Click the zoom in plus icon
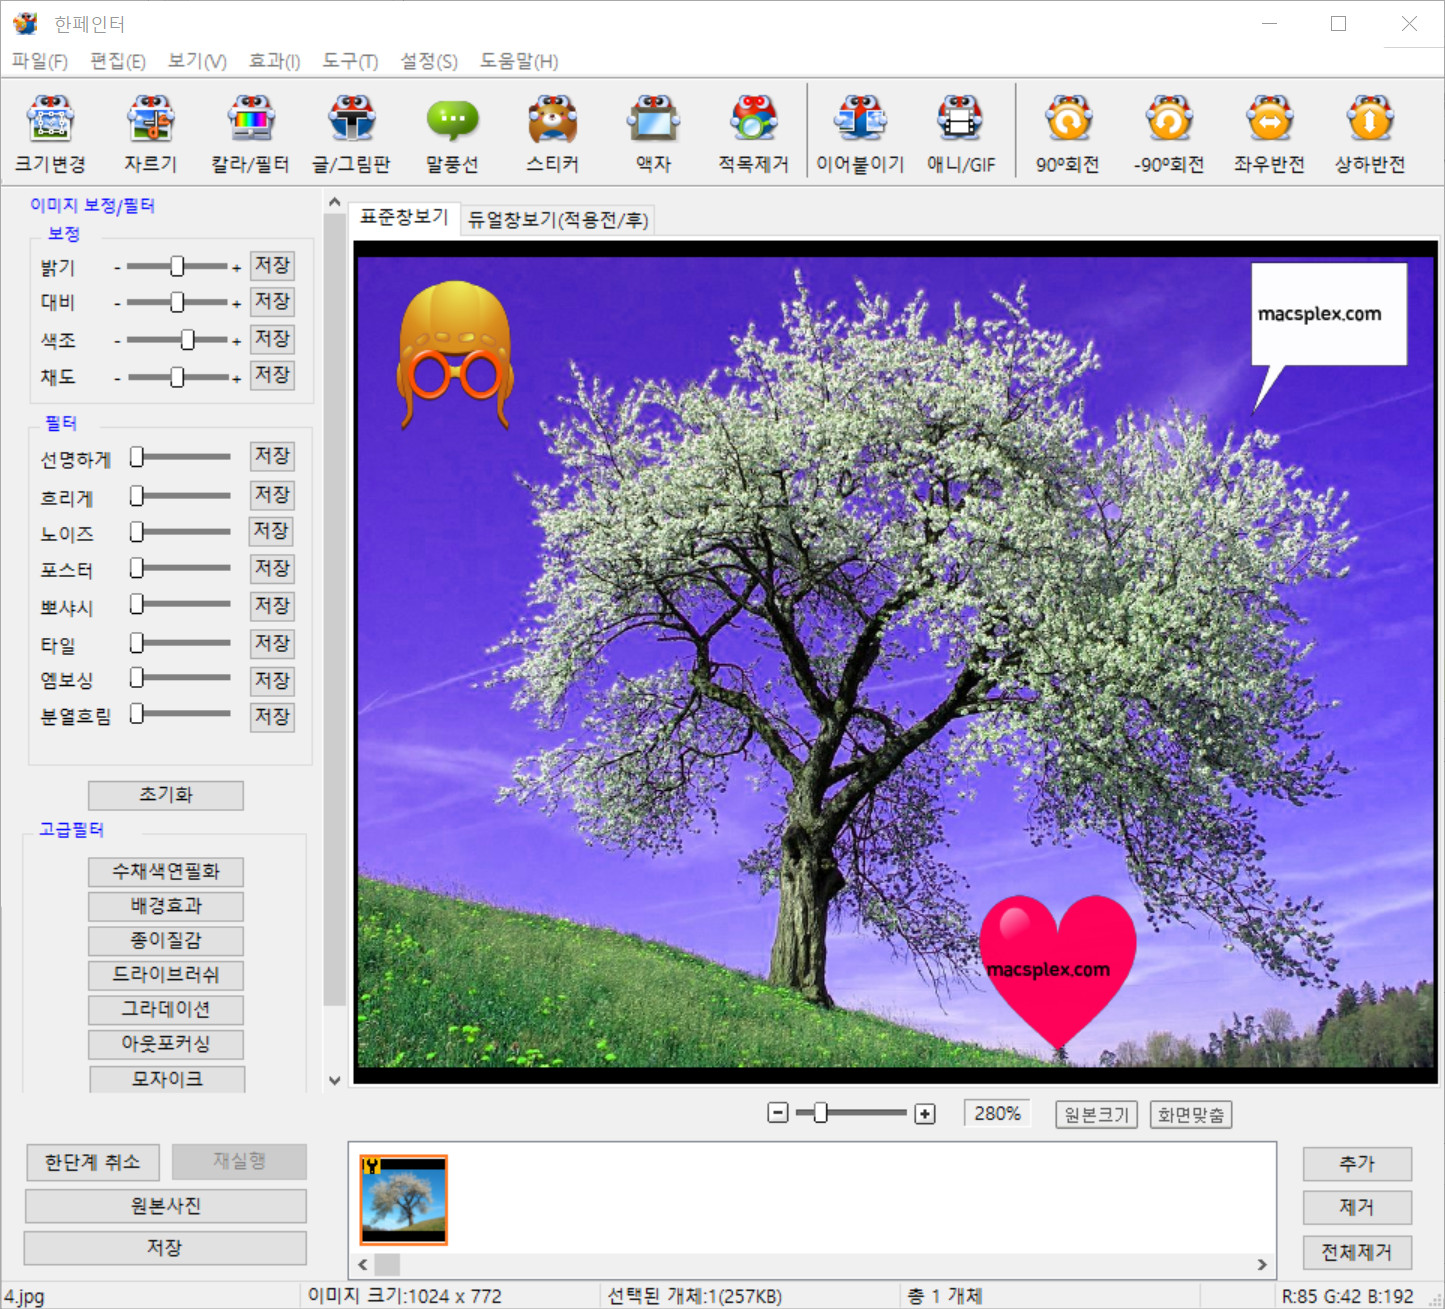1445x1309 pixels. click(925, 1114)
